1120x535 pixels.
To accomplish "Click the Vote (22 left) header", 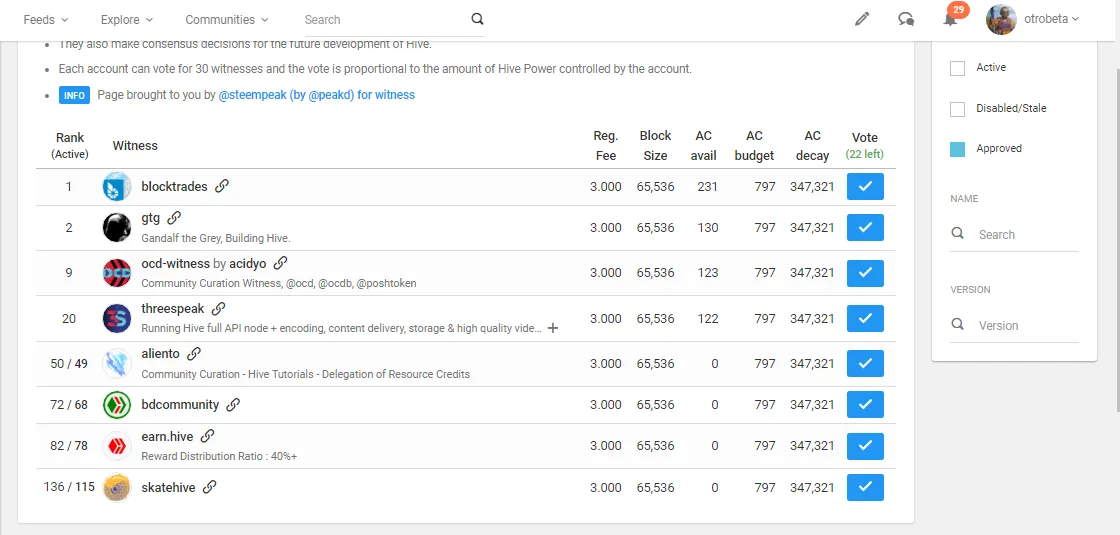I will point(865,145).
